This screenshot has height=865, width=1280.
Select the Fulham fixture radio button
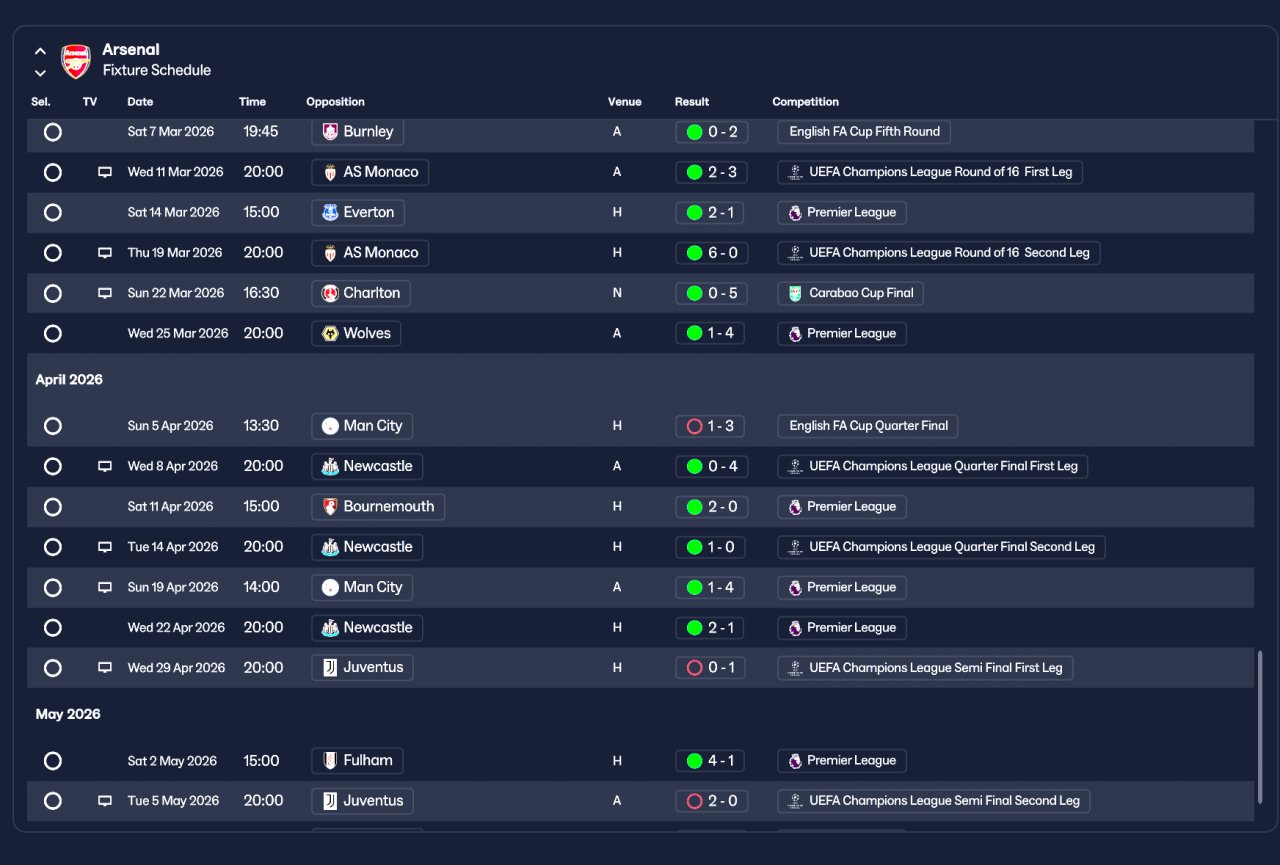click(x=53, y=761)
